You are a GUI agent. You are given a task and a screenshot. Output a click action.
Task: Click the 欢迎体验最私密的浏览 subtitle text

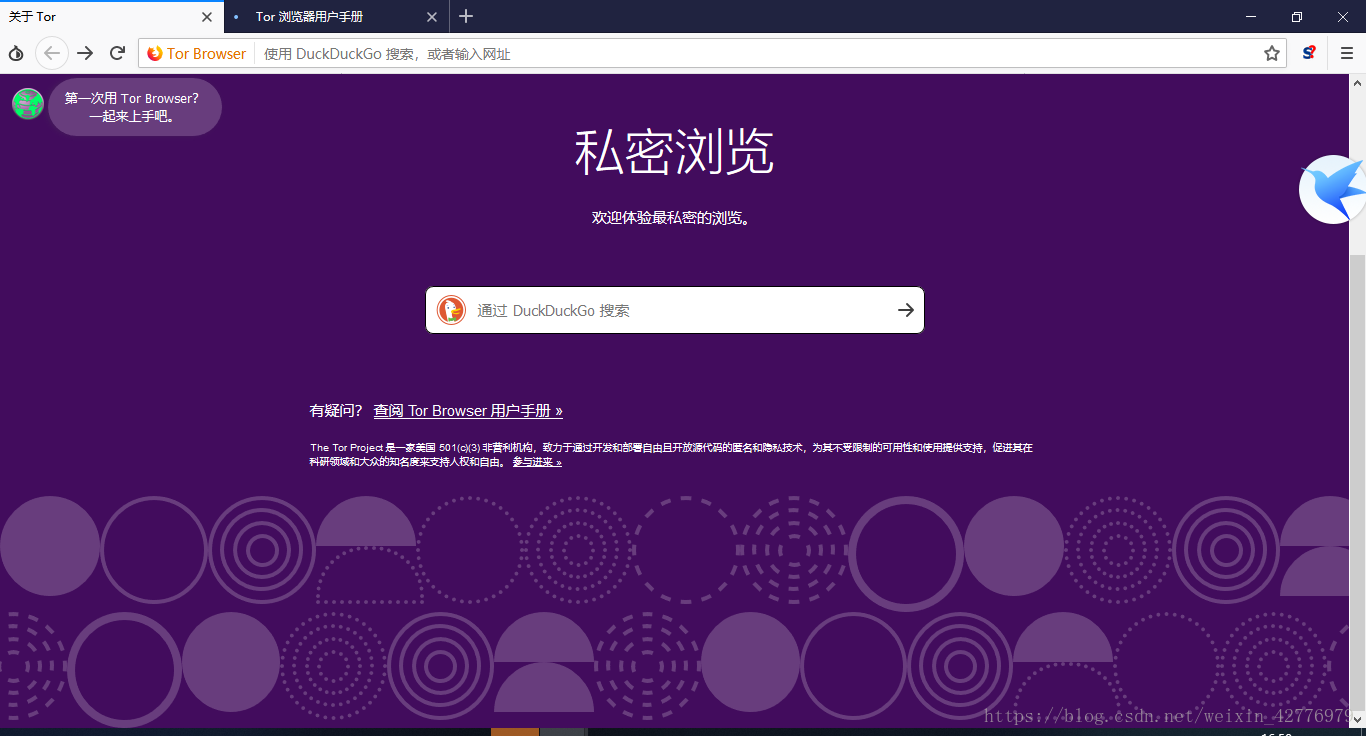coord(671,217)
